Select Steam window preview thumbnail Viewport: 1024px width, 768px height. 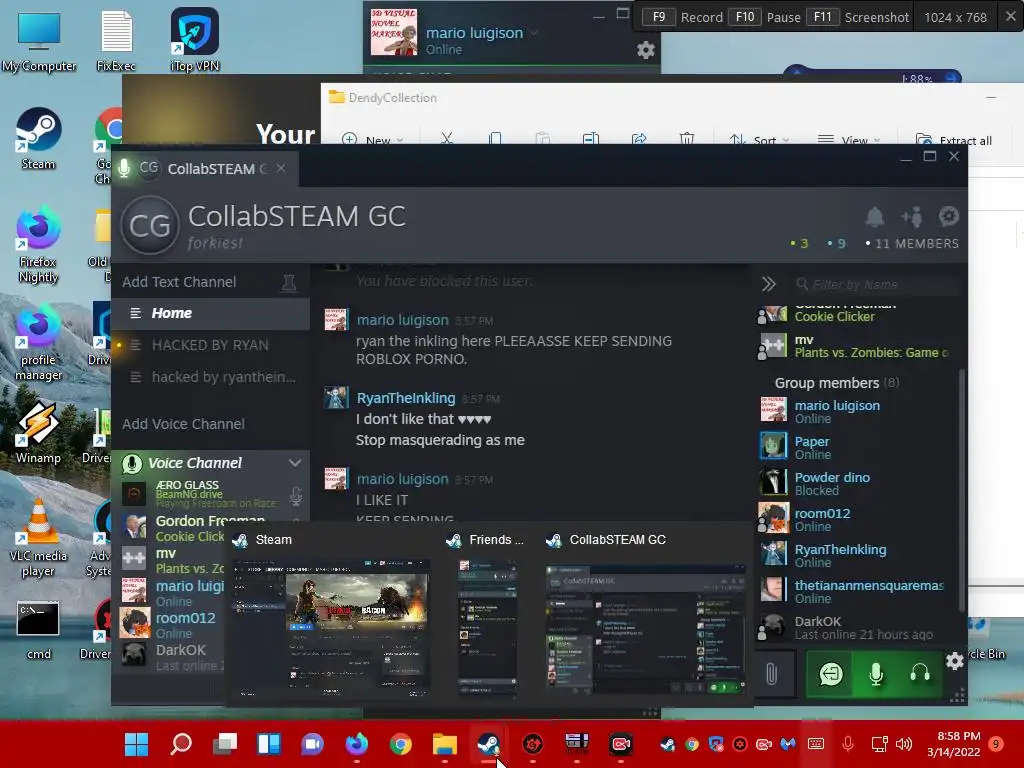point(332,626)
